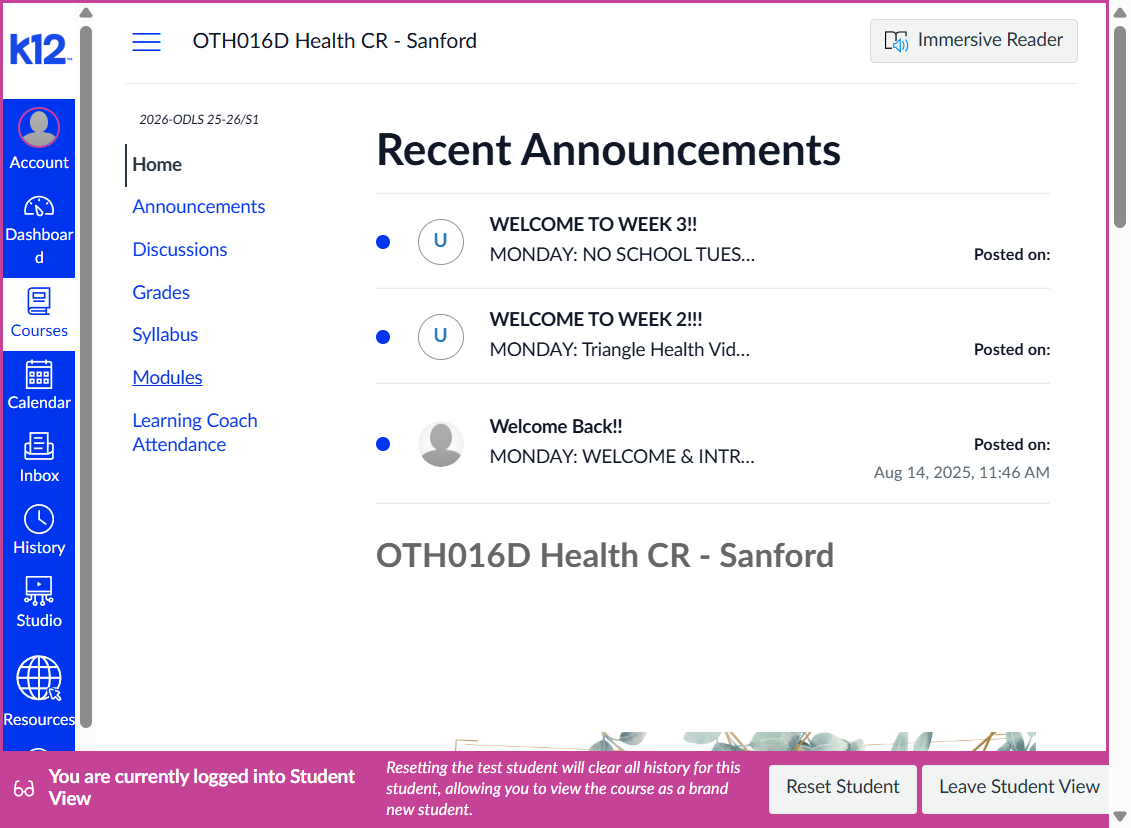Click the MONDAY: NO SCHOOL TUES... preview text
The image size is (1131, 828).
point(622,255)
